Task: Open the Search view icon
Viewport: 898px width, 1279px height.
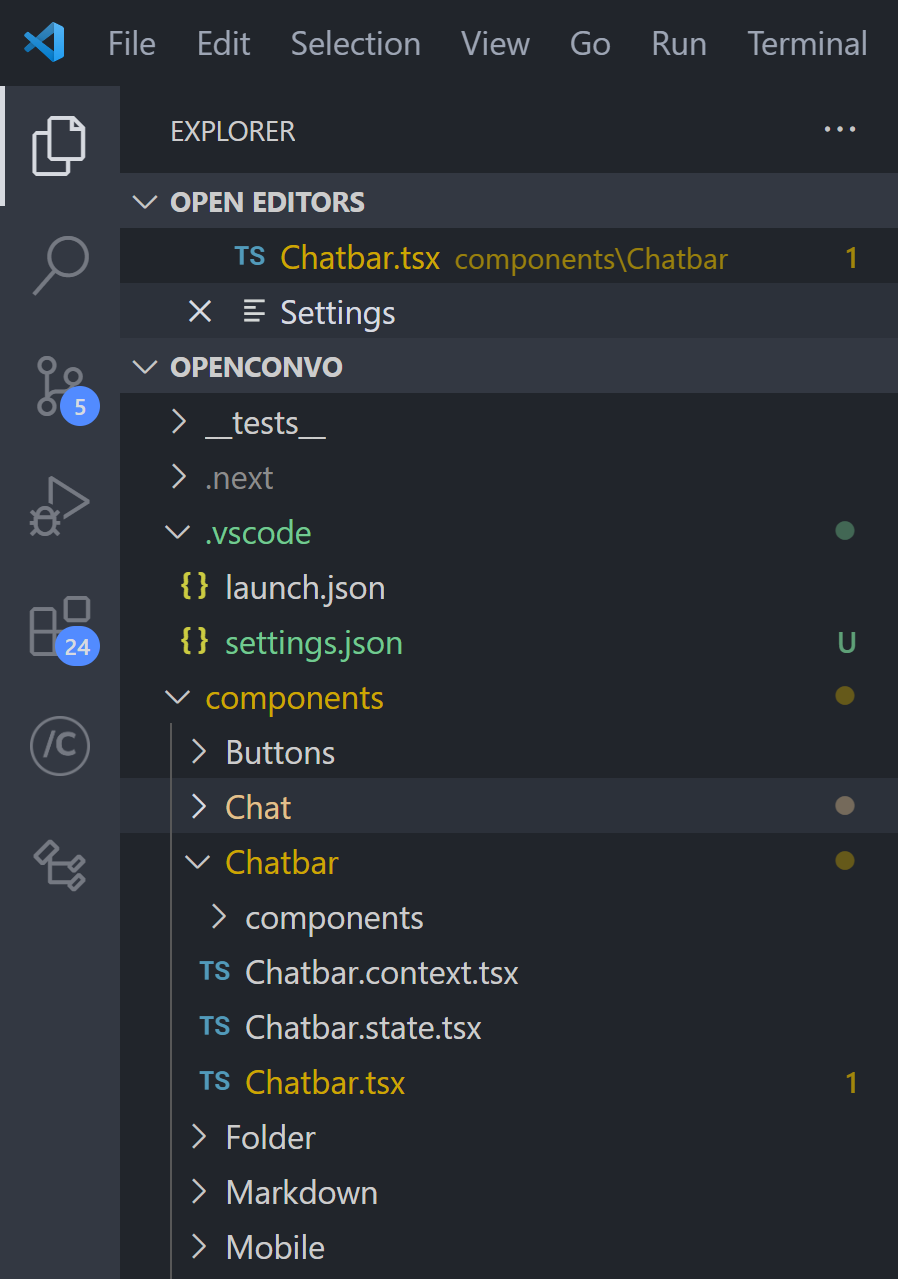Action: 60,265
